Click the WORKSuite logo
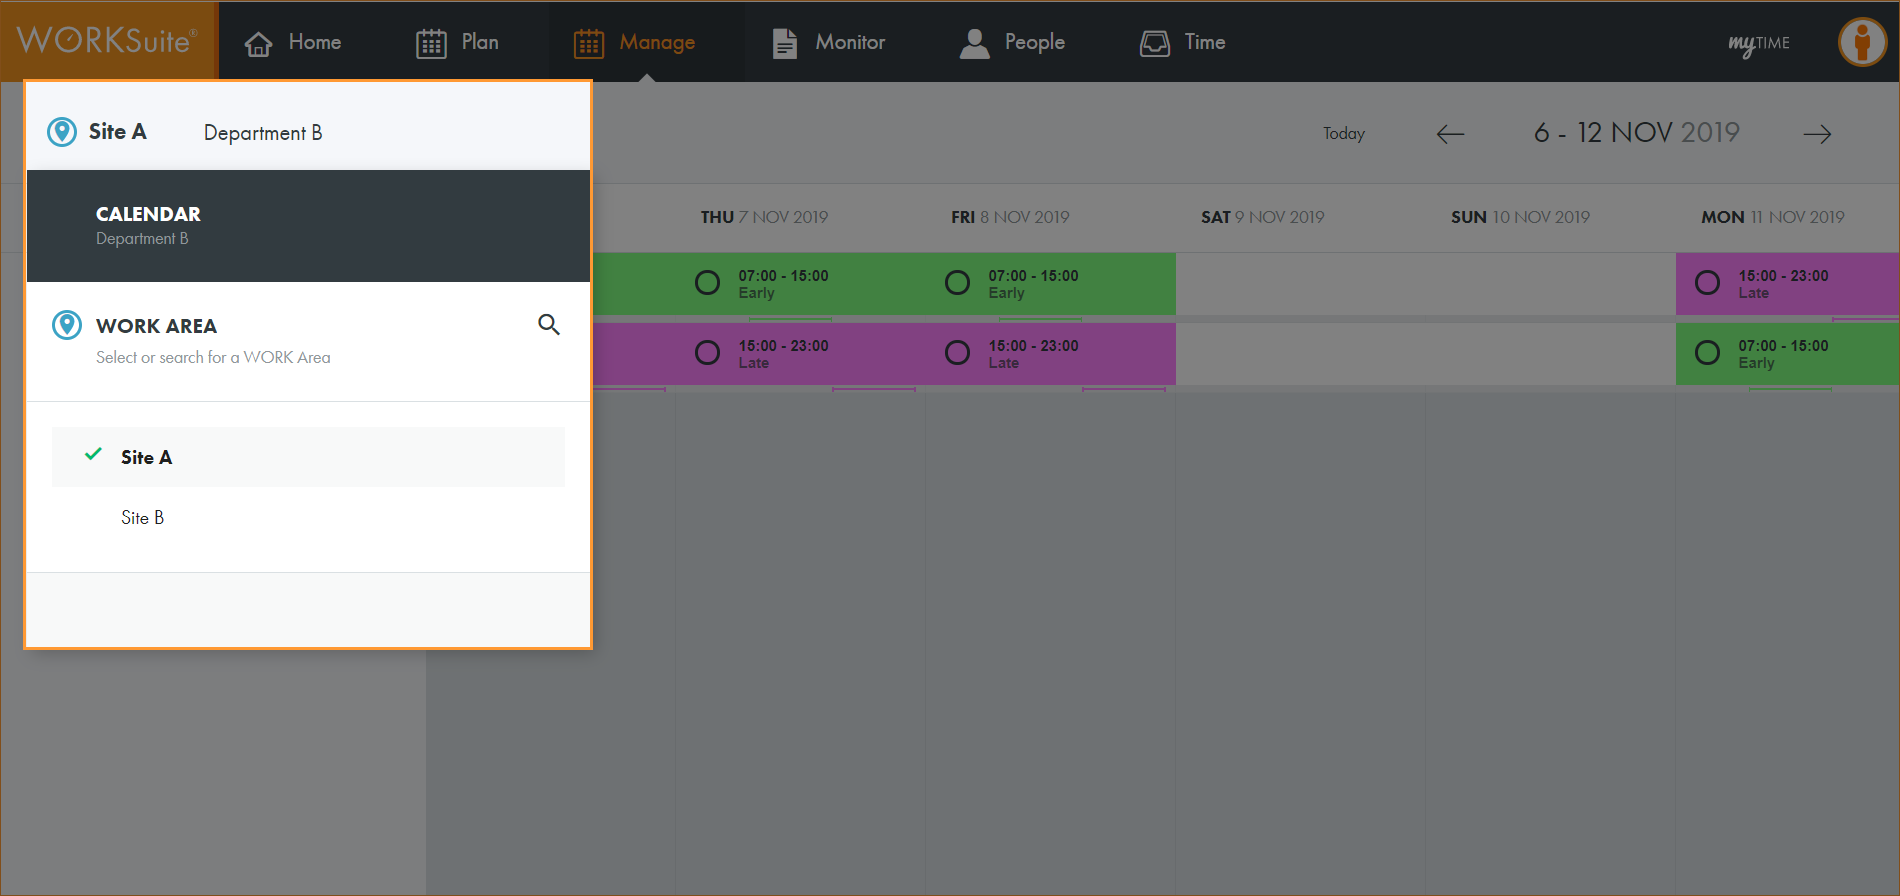This screenshot has height=896, width=1900. 107,41
